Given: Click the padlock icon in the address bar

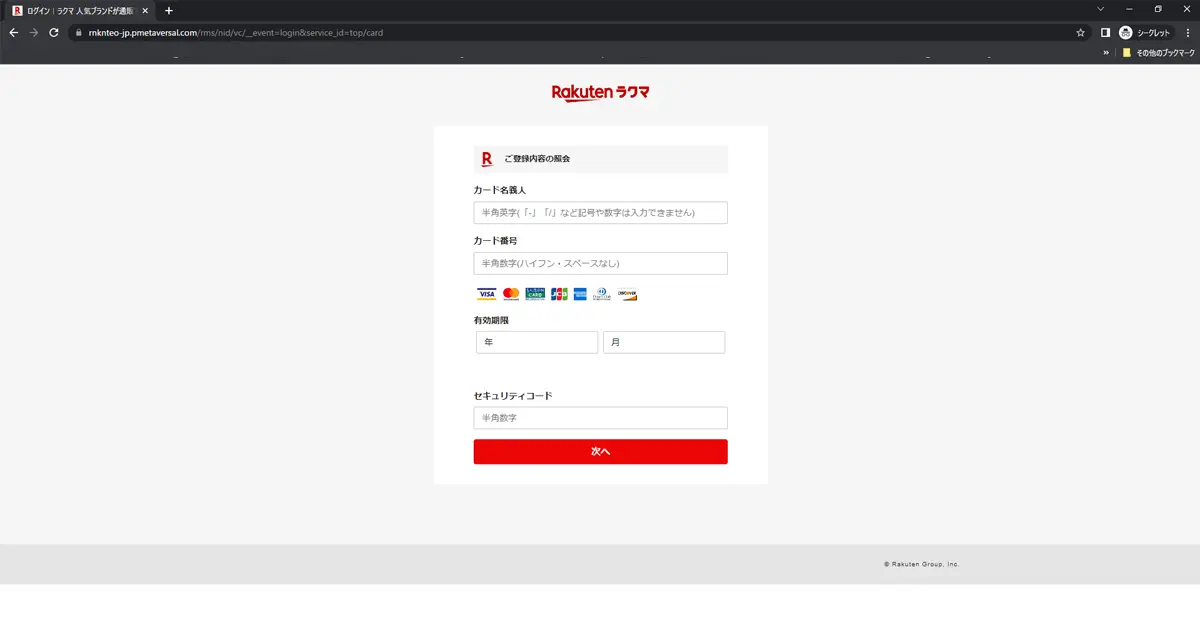Looking at the screenshot, I should (x=78, y=32).
